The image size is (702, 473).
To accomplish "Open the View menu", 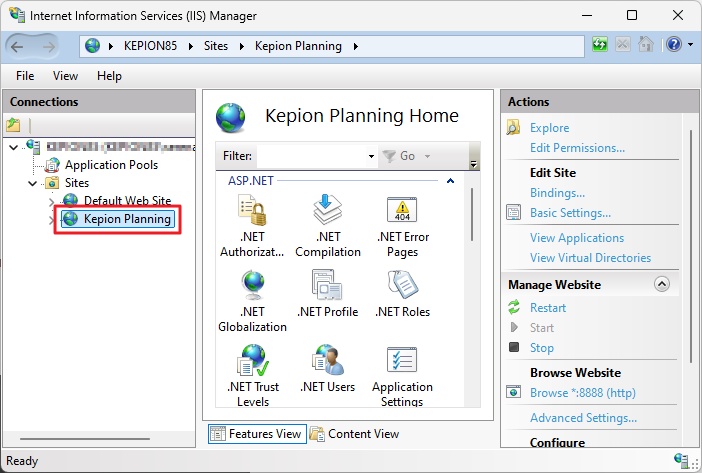I will [65, 76].
